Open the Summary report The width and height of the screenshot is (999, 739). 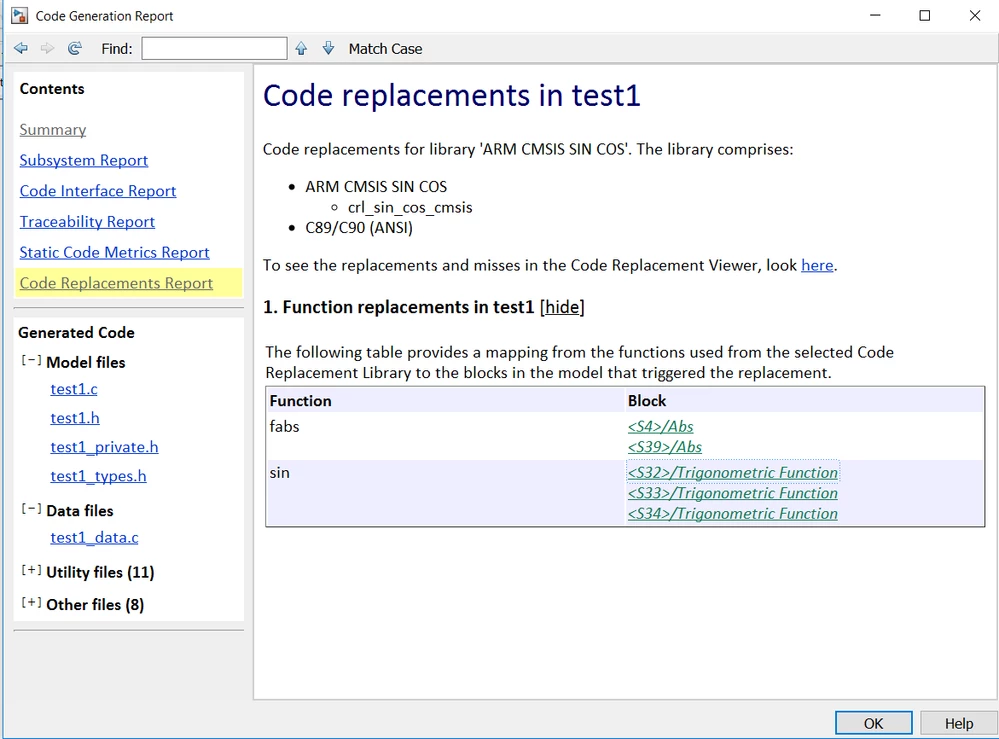53,130
